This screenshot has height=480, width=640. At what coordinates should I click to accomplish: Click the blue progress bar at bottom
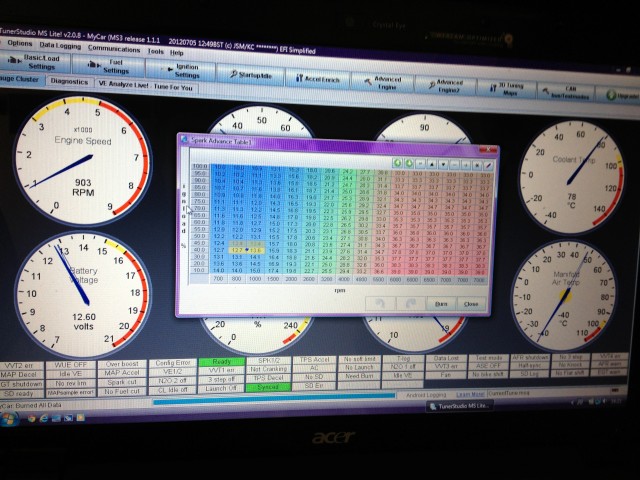coord(273,398)
